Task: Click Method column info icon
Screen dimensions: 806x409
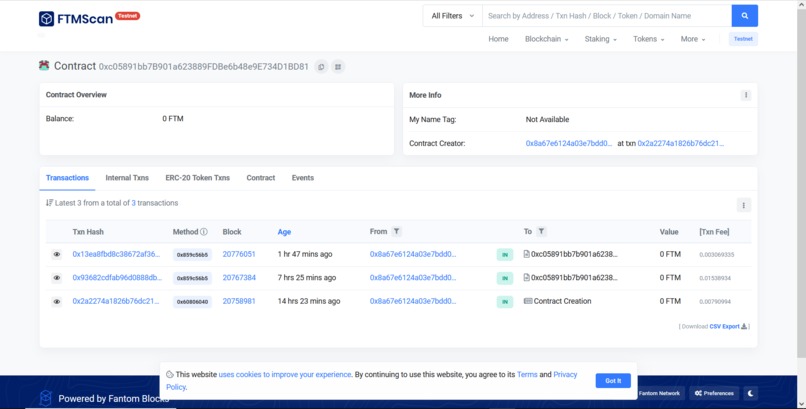Action: click(x=204, y=232)
